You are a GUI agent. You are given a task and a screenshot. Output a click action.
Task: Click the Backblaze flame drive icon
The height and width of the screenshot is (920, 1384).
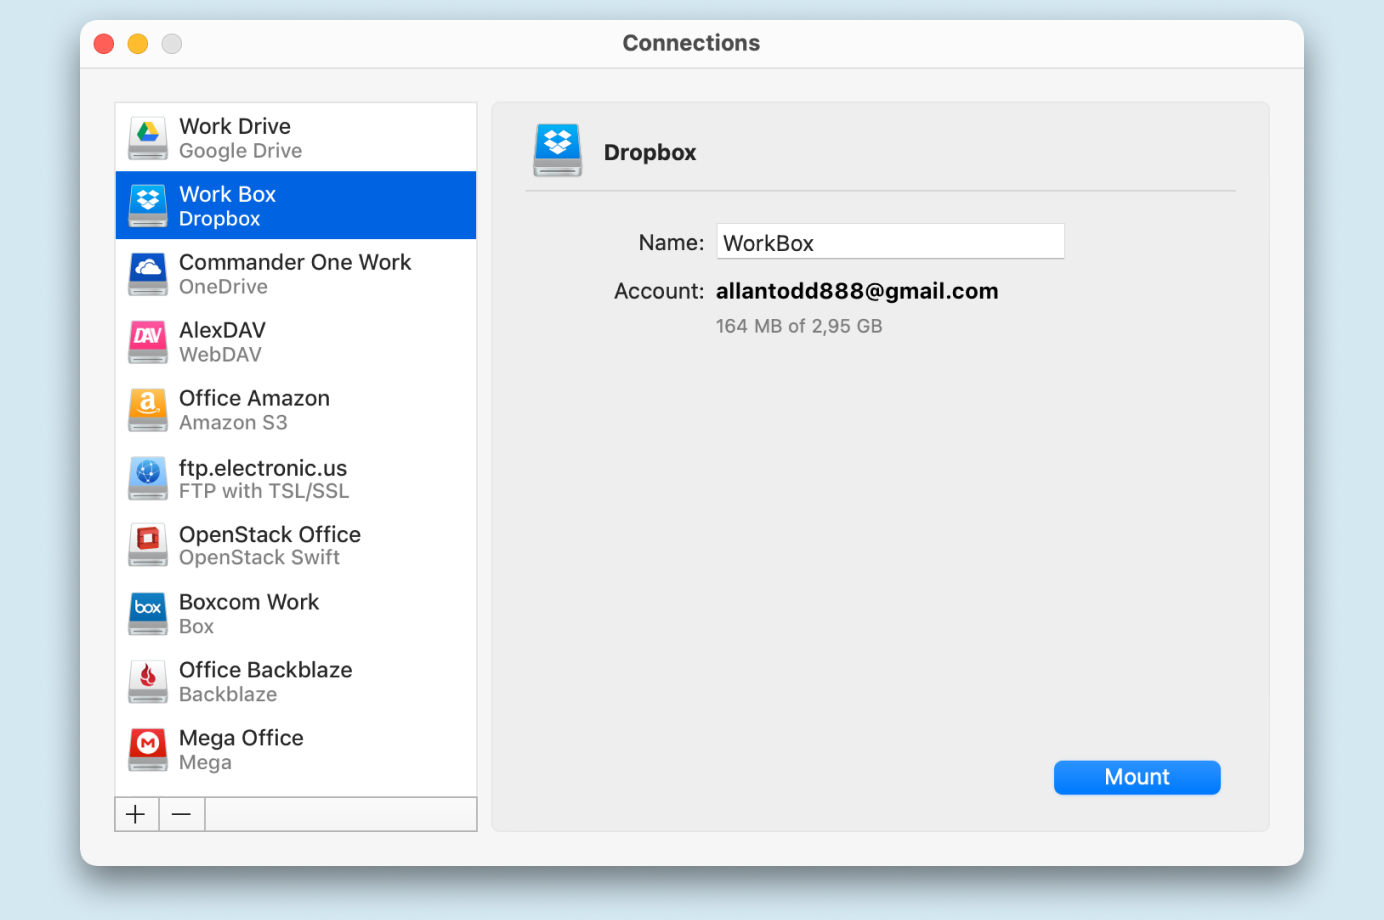(148, 682)
